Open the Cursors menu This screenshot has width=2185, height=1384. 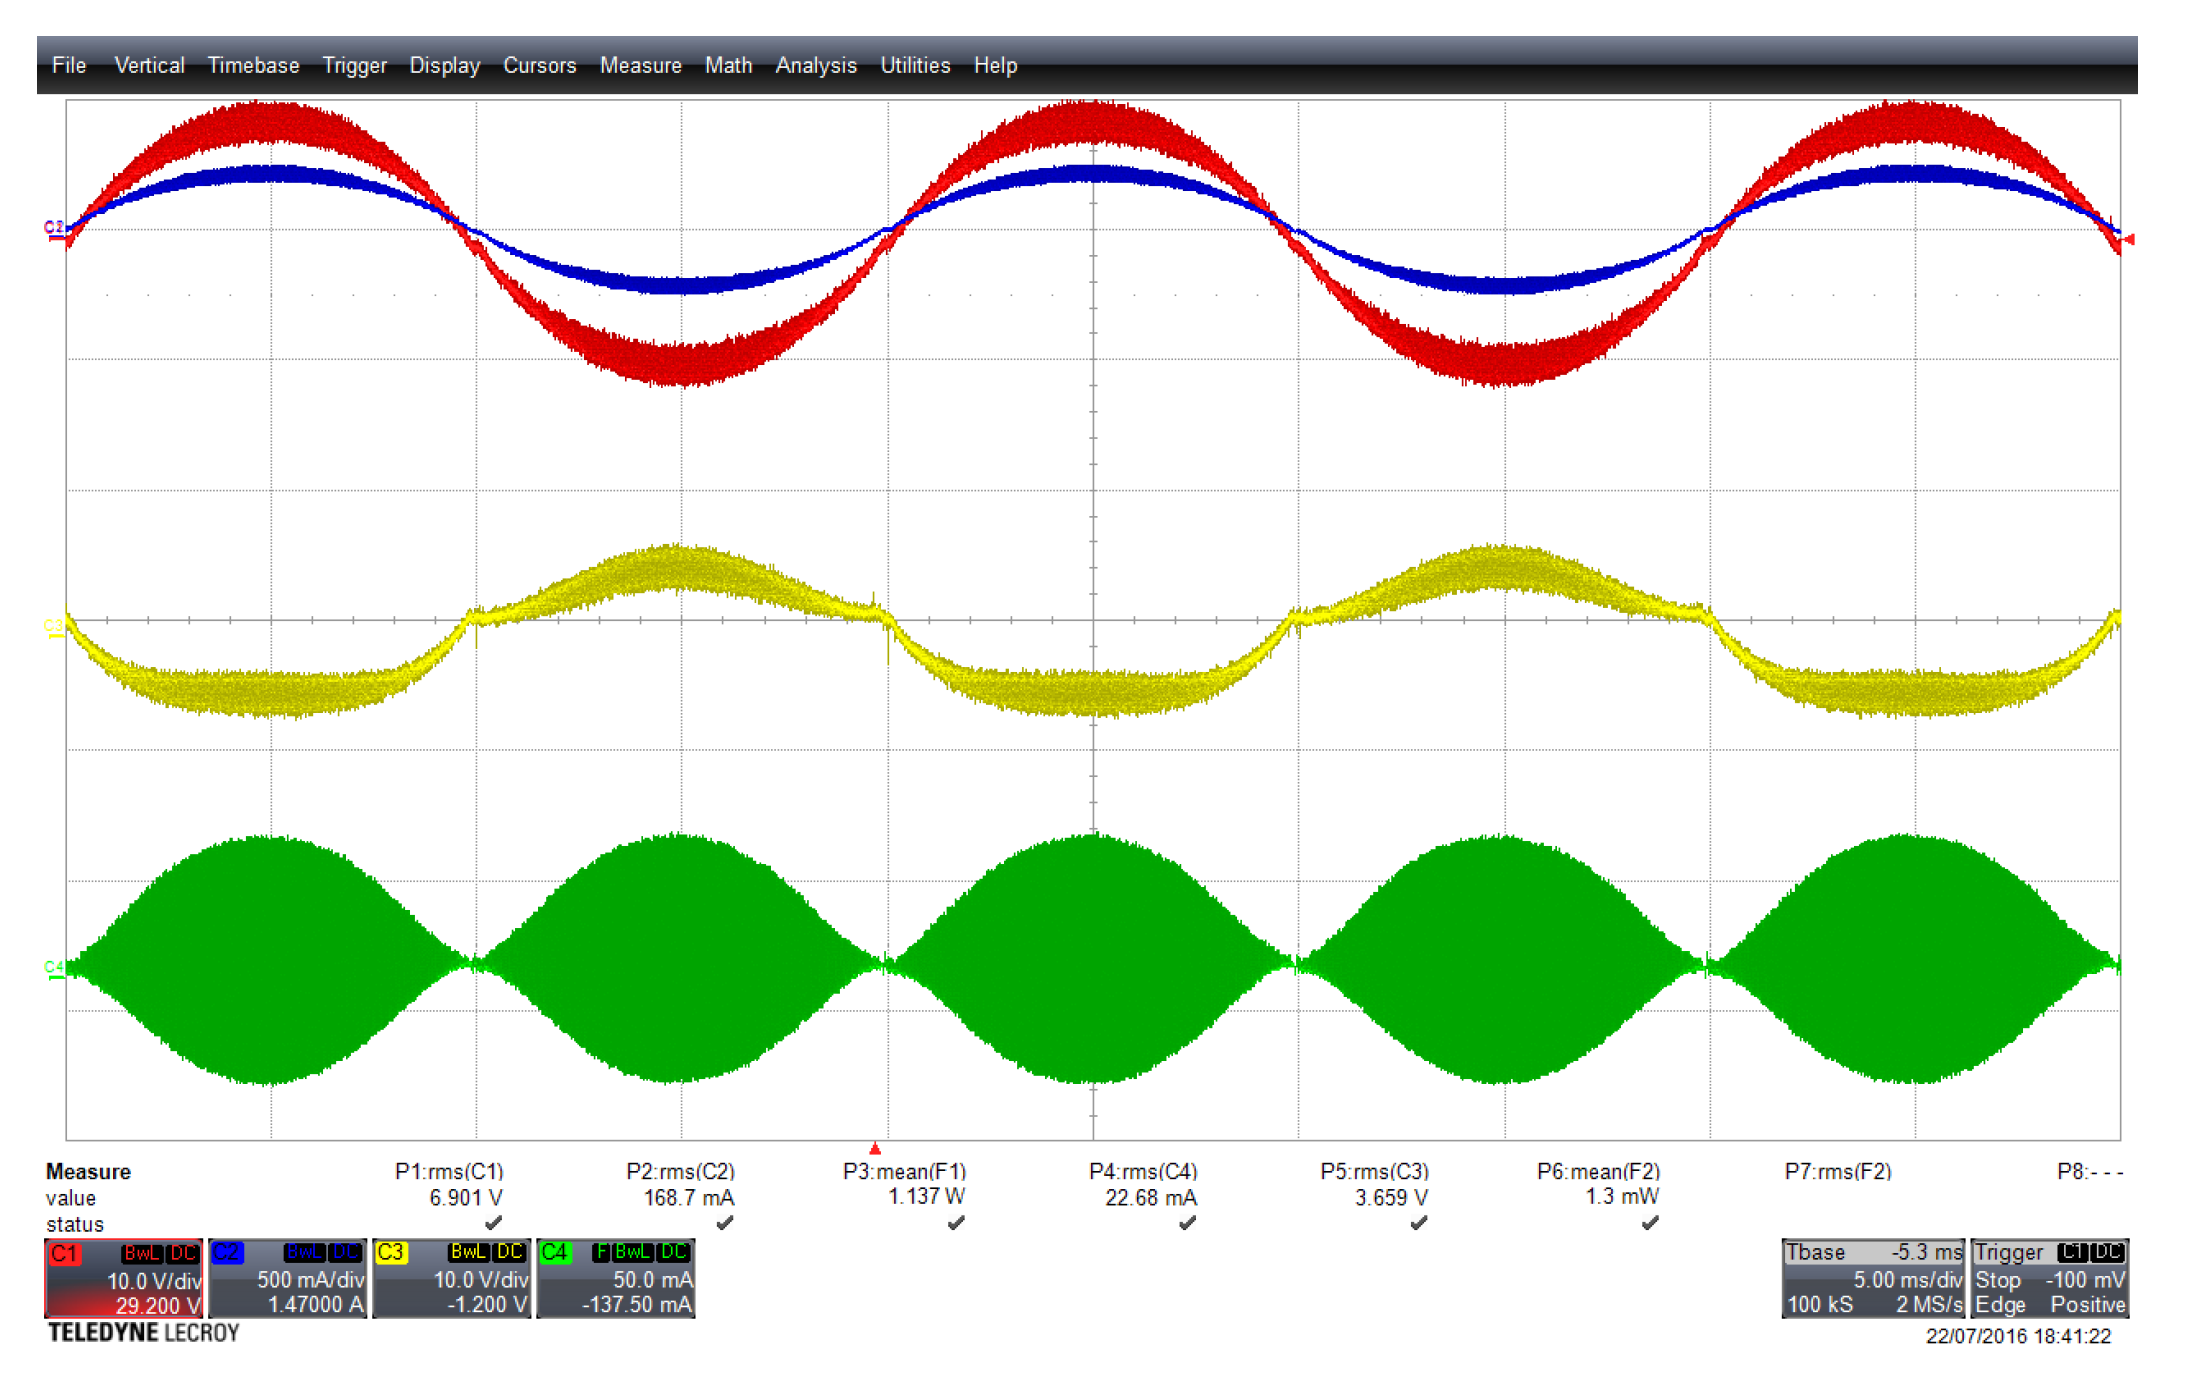pyautogui.click(x=539, y=66)
